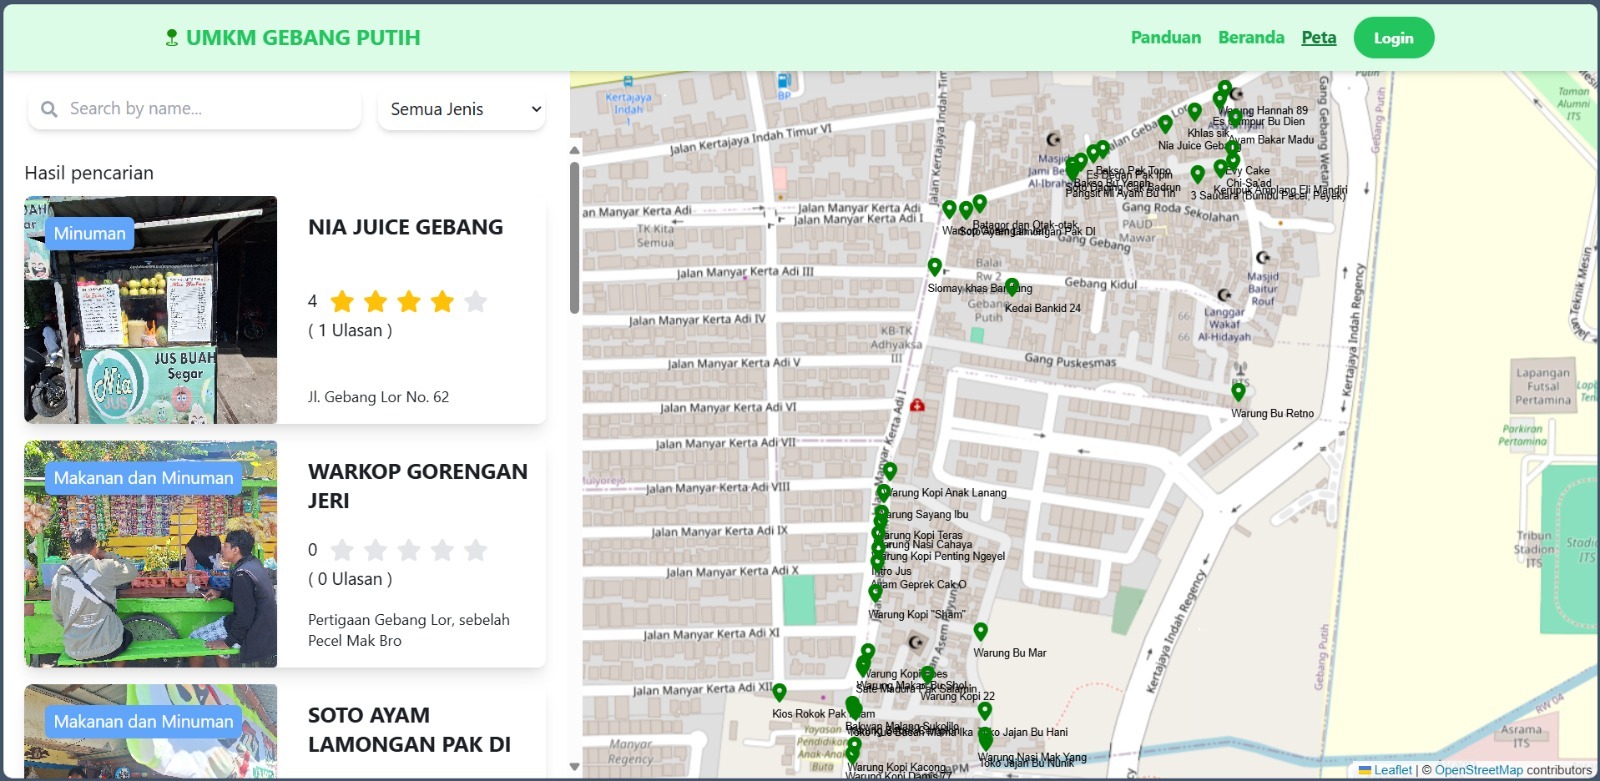1600x781 pixels.
Task: Open the Semua Jenis dropdown
Action: click(x=462, y=109)
